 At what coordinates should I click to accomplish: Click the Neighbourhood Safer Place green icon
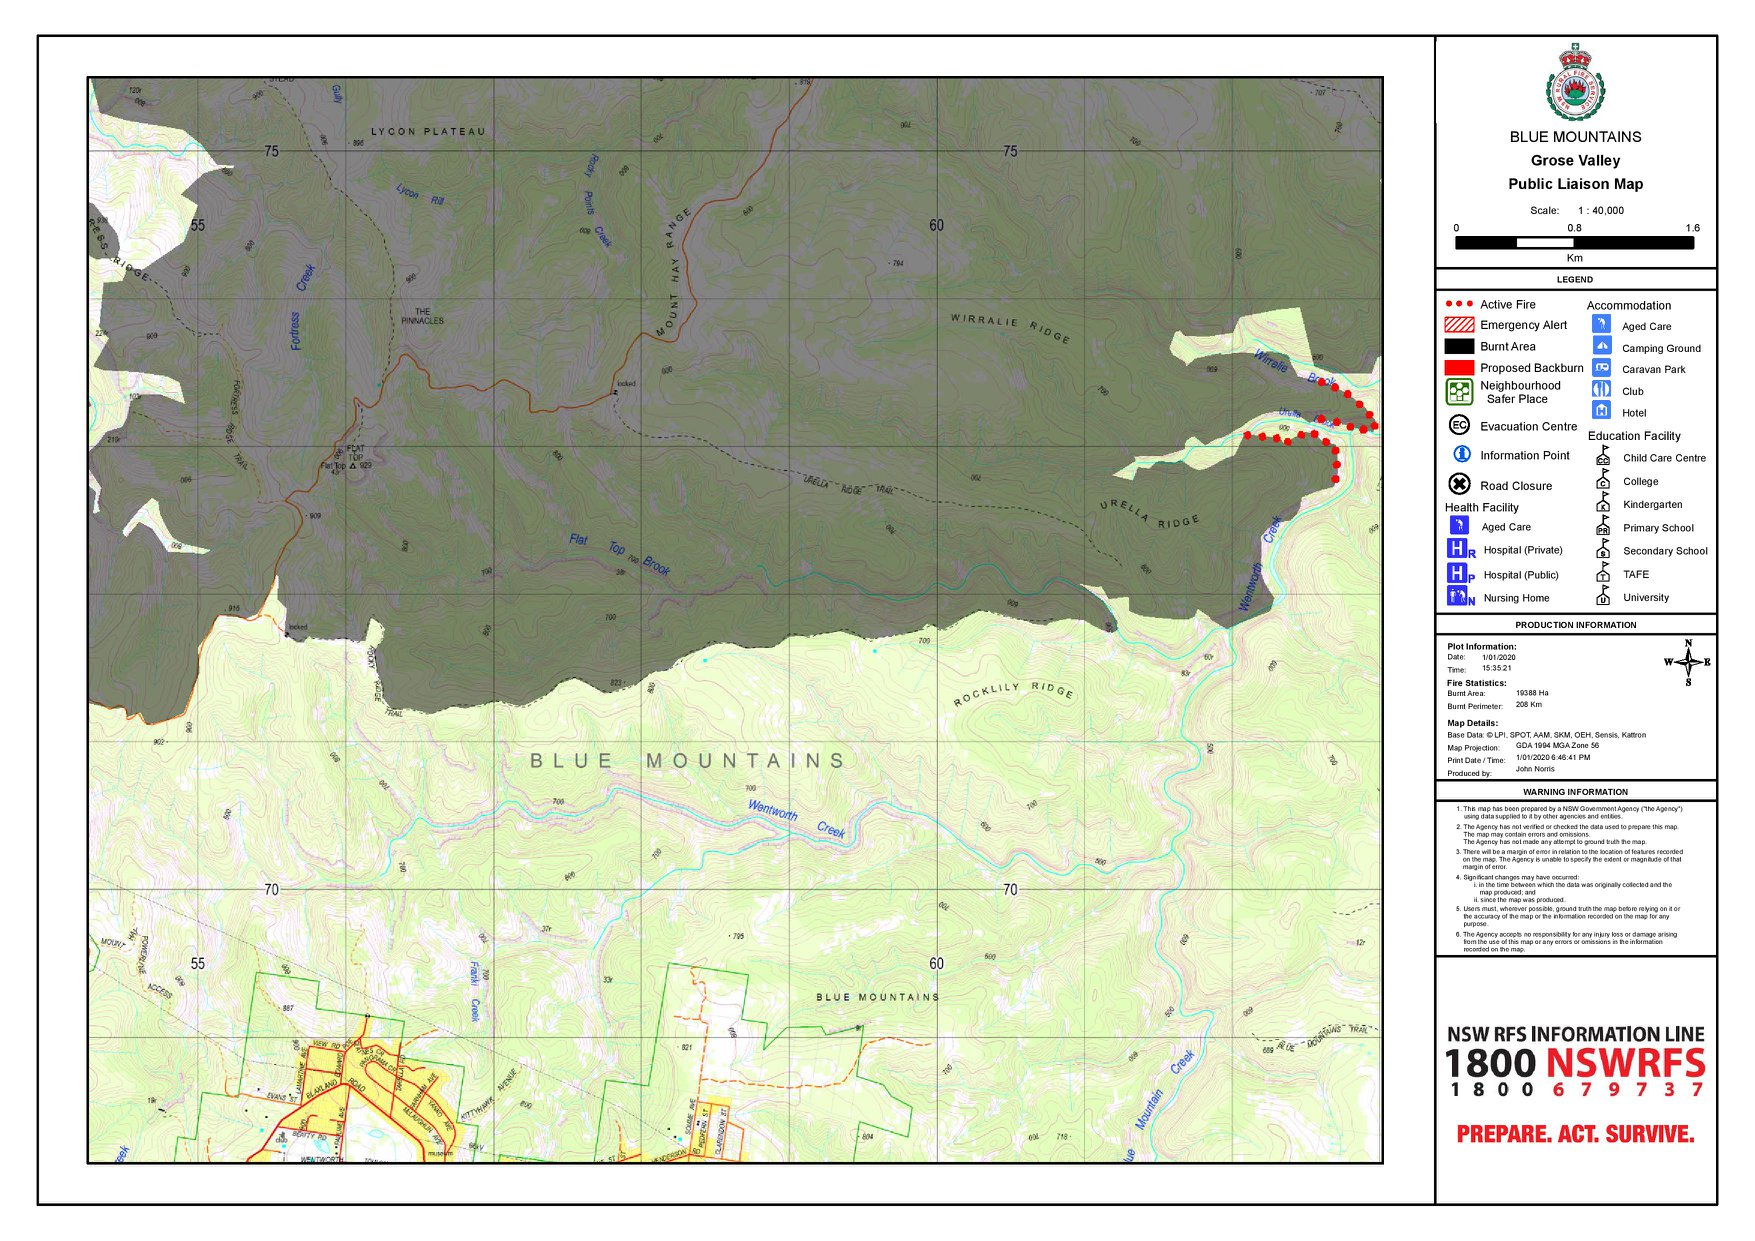[1459, 392]
